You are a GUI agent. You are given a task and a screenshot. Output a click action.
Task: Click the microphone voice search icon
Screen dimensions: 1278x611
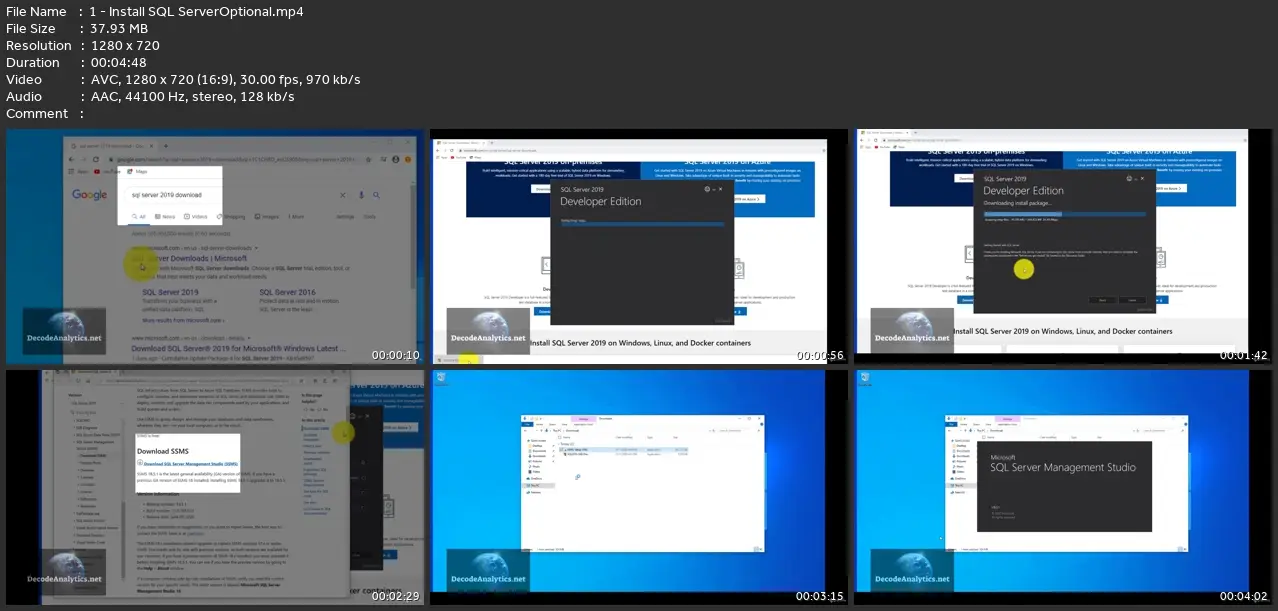pos(361,195)
